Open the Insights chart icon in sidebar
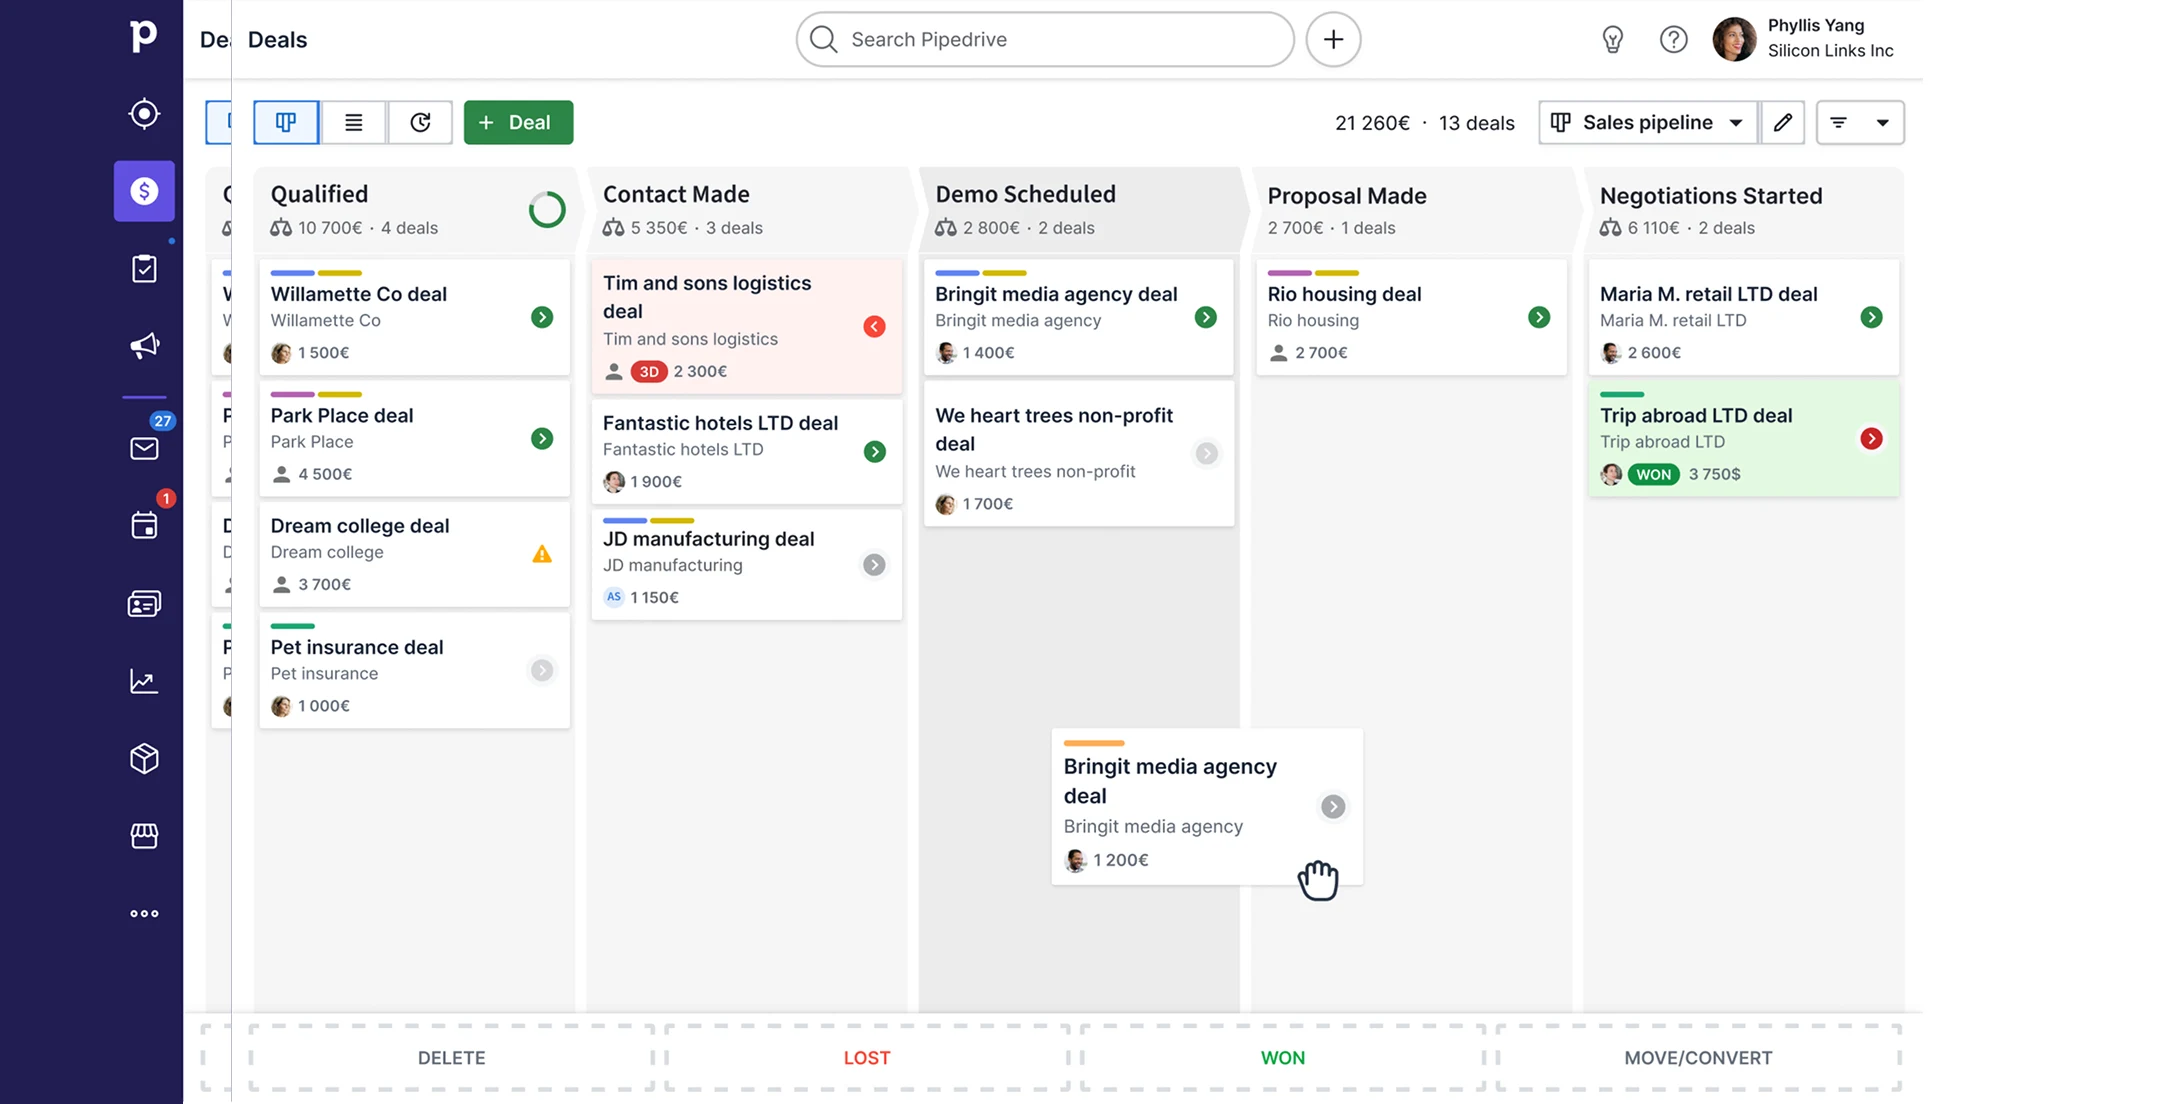The image size is (2160, 1104). pos(144,681)
